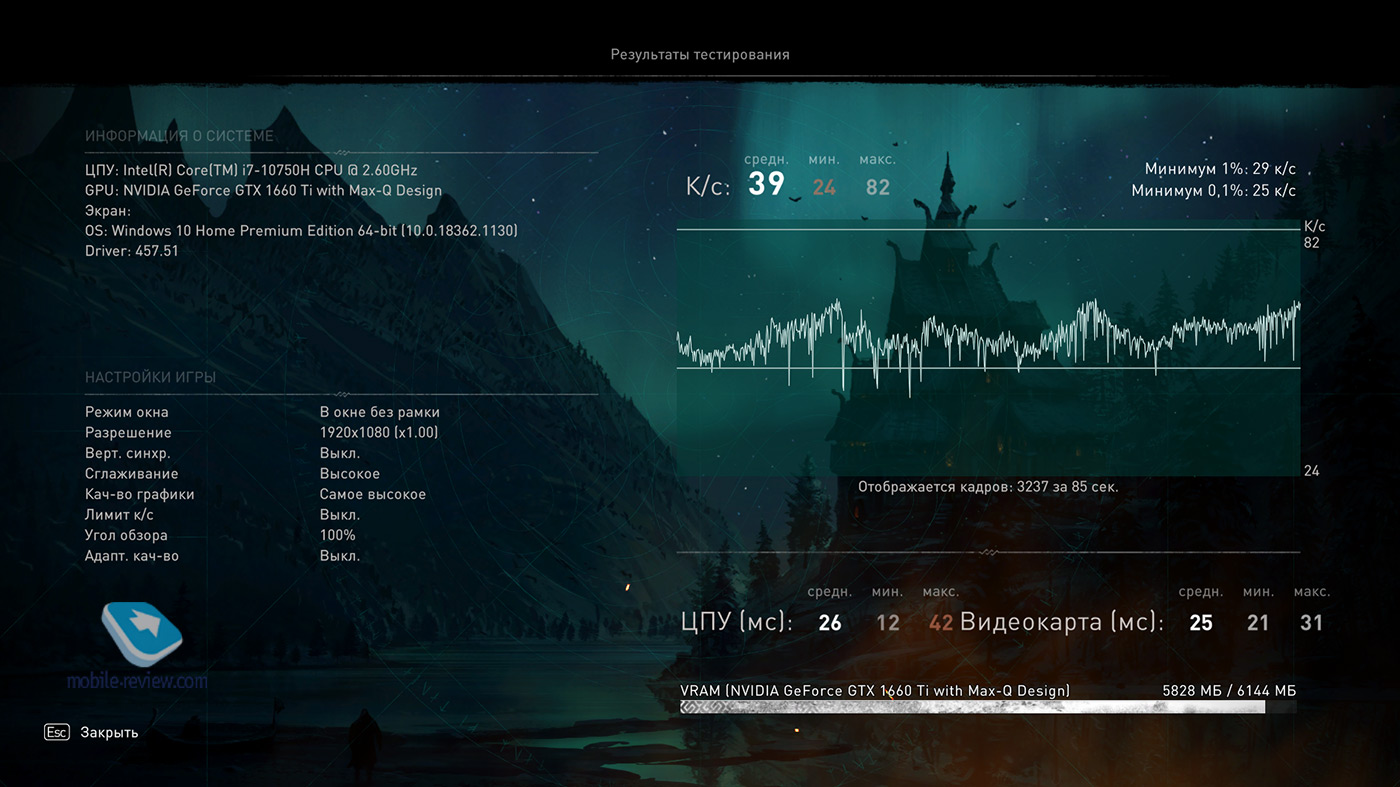1400x787 pixels.
Task: Click the 100% field of view value
Action: [x=338, y=535]
